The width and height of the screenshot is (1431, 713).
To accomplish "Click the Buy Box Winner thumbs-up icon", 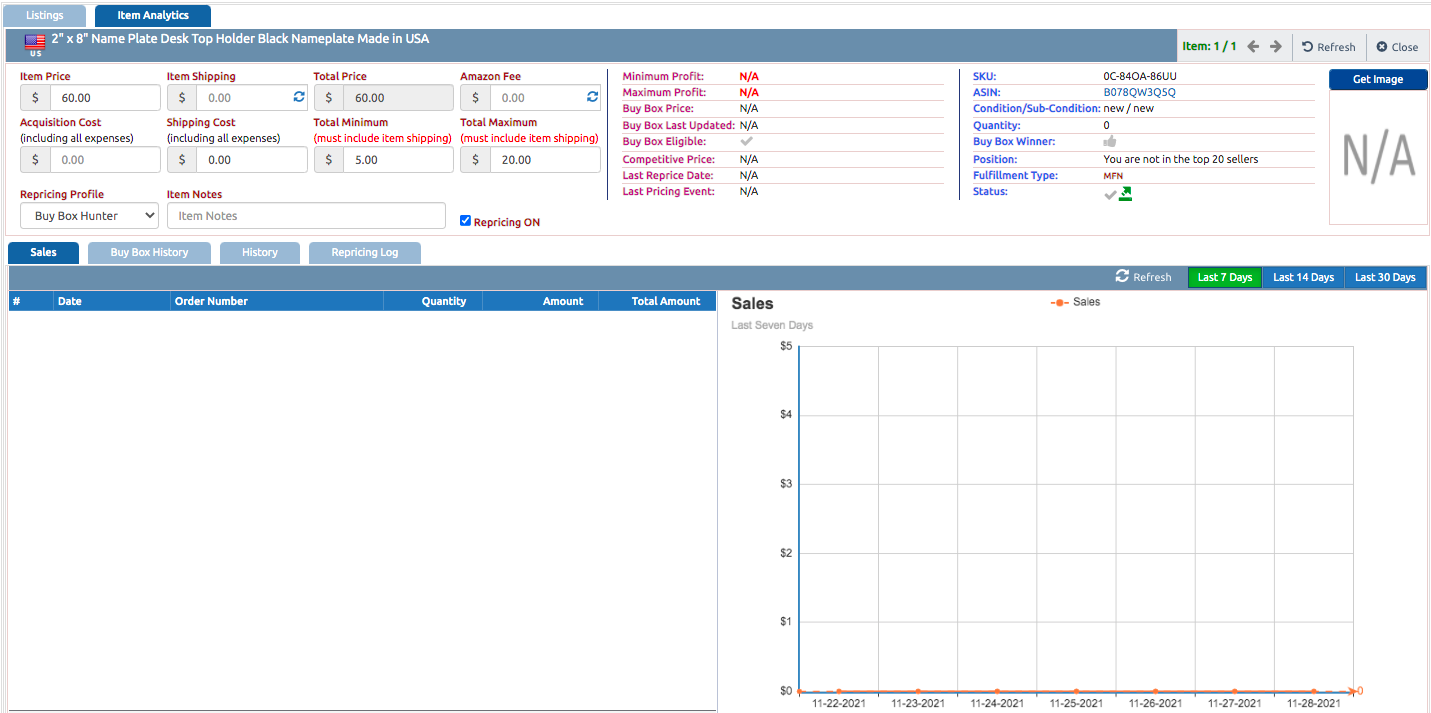I will 1110,142.
